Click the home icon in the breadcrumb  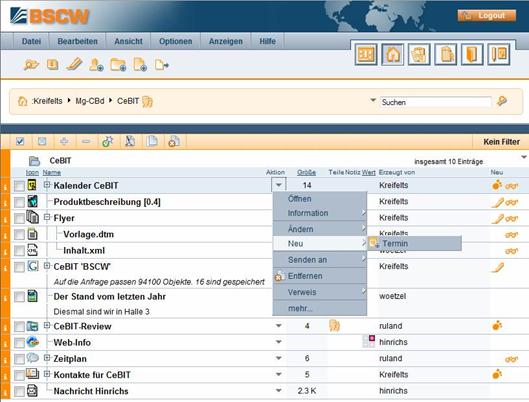click(x=22, y=101)
